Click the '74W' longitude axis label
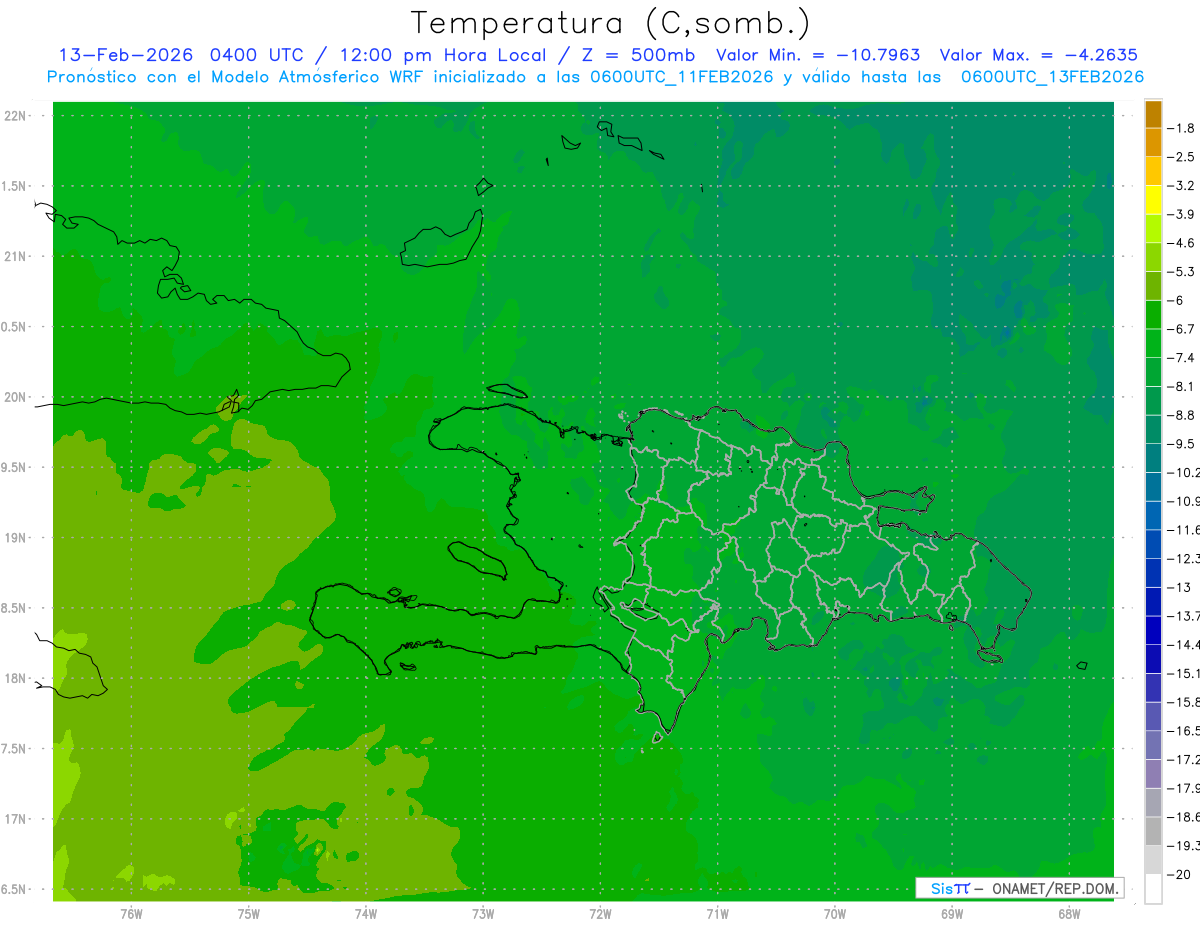1200x927 pixels. click(x=366, y=914)
